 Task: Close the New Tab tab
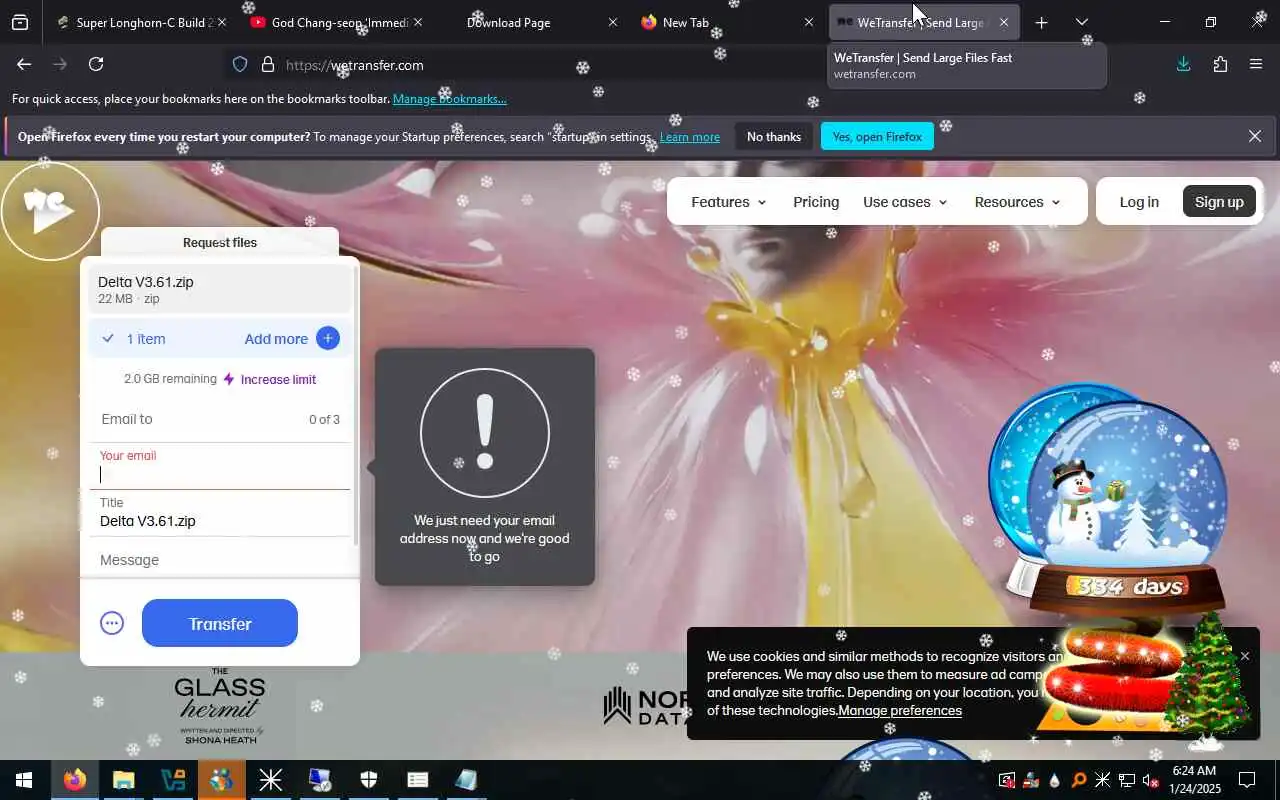click(x=808, y=22)
